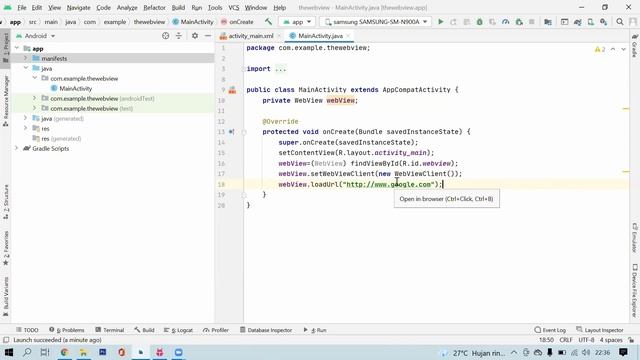Toggle the Structure side panel
640x360 pixels.
coord(6,202)
